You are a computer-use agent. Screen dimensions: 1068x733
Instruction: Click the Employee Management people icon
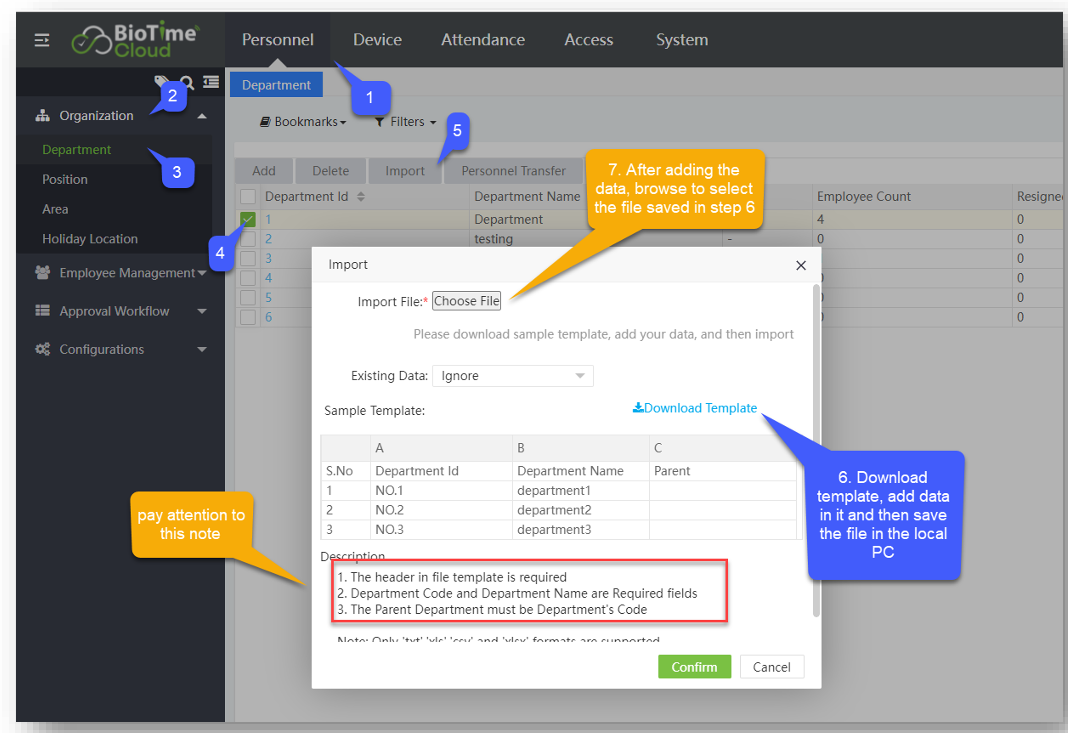(43, 273)
